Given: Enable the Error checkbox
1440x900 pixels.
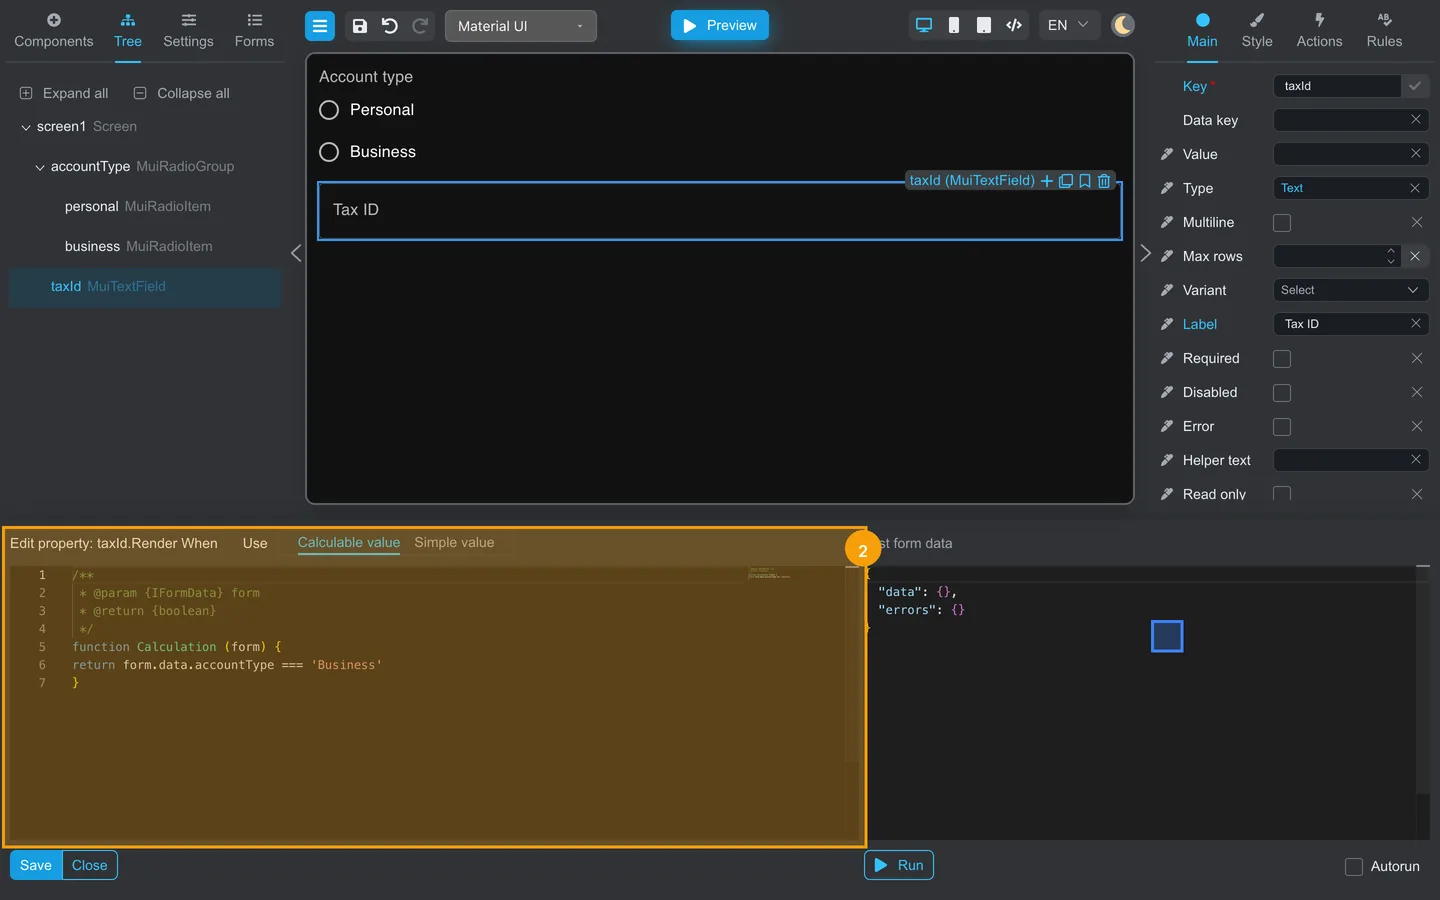Looking at the screenshot, I should (x=1282, y=427).
